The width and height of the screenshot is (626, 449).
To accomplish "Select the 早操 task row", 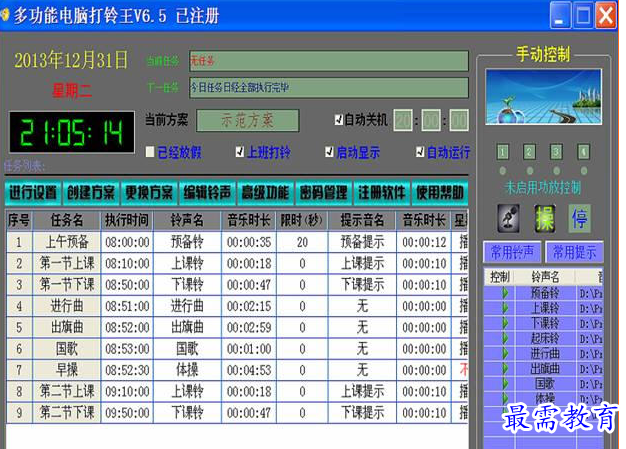I will click(238, 370).
